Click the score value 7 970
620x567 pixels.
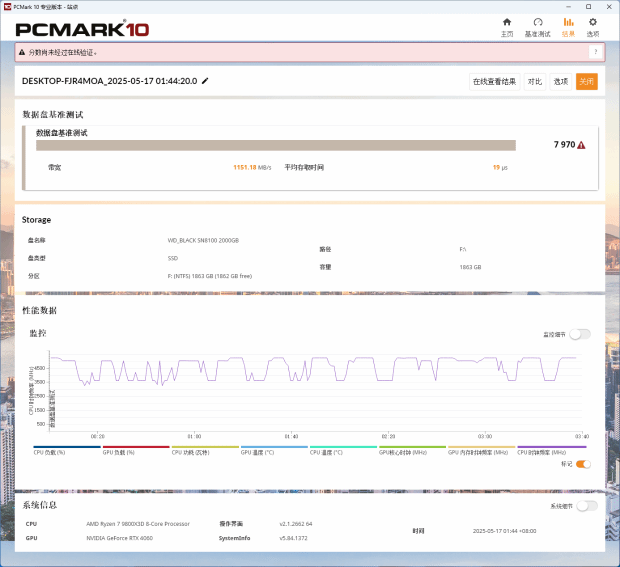(x=564, y=145)
